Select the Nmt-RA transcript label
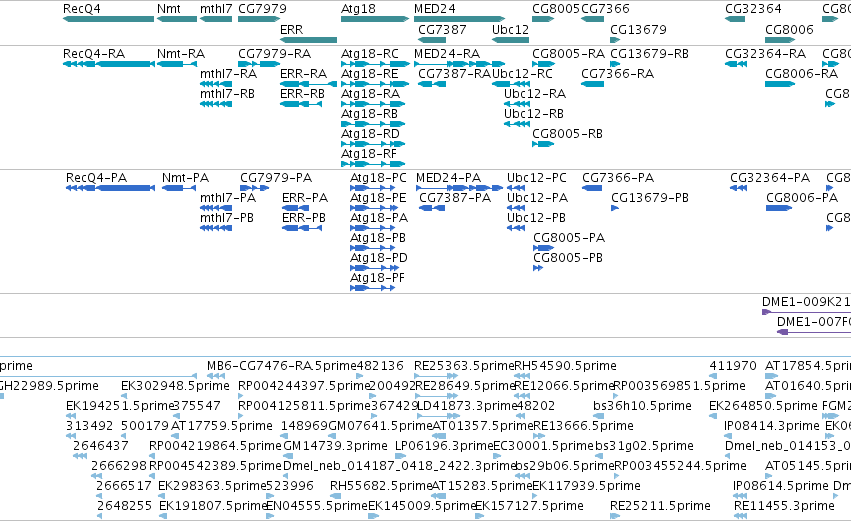 click(181, 54)
